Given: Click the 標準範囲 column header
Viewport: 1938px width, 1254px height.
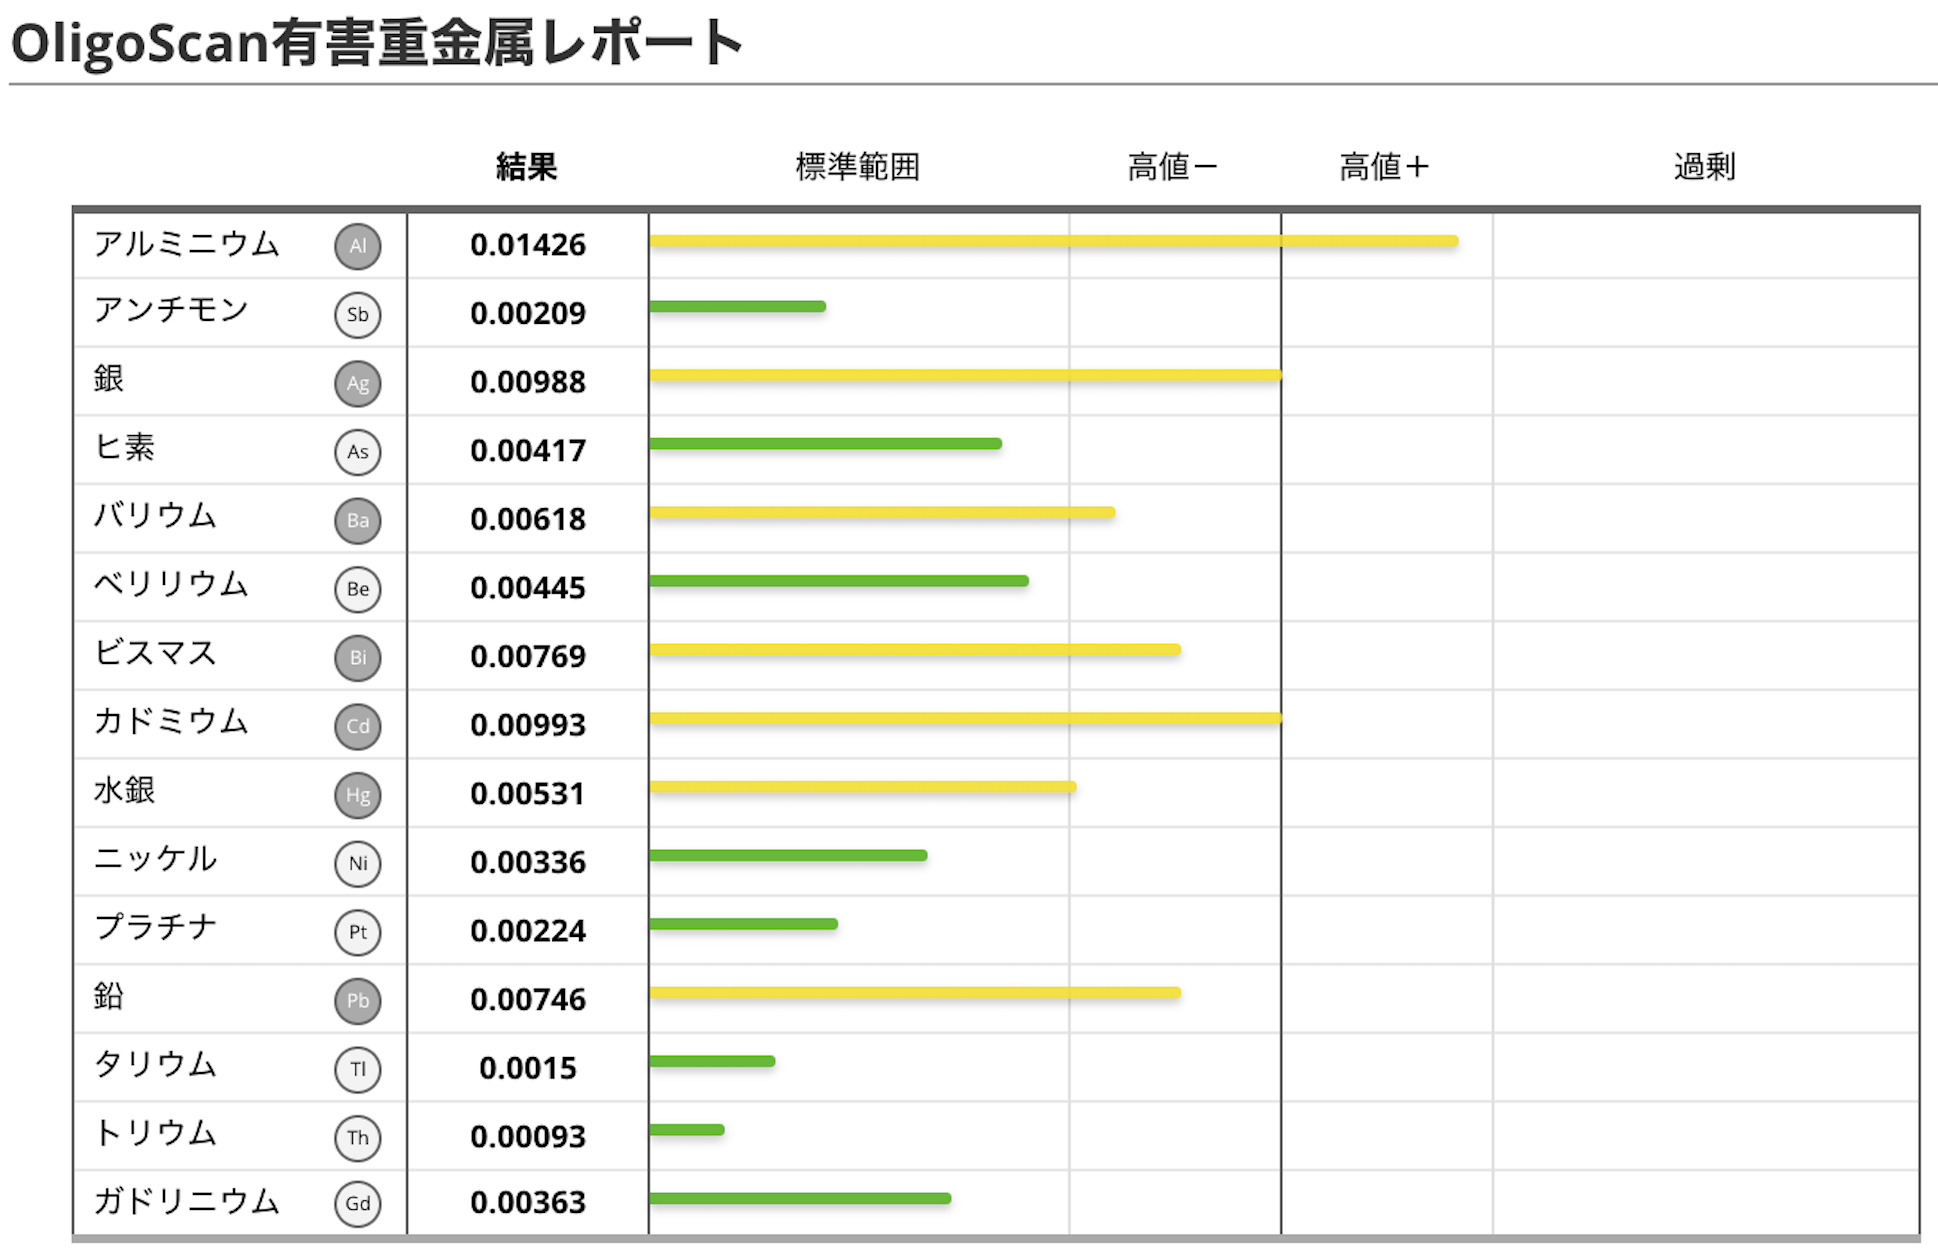Looking at the screenshot, I should (x=857, y=166).
